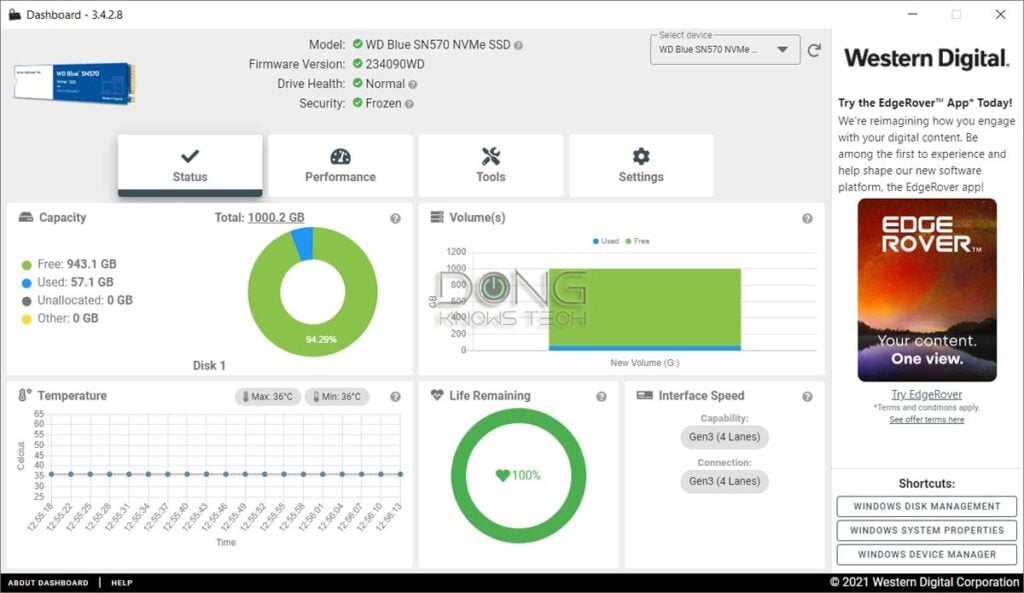This screenshot has width=1024, height=593.
Task: Click the green Free legend dot in Capacity
Action: (x=27, y=265)
